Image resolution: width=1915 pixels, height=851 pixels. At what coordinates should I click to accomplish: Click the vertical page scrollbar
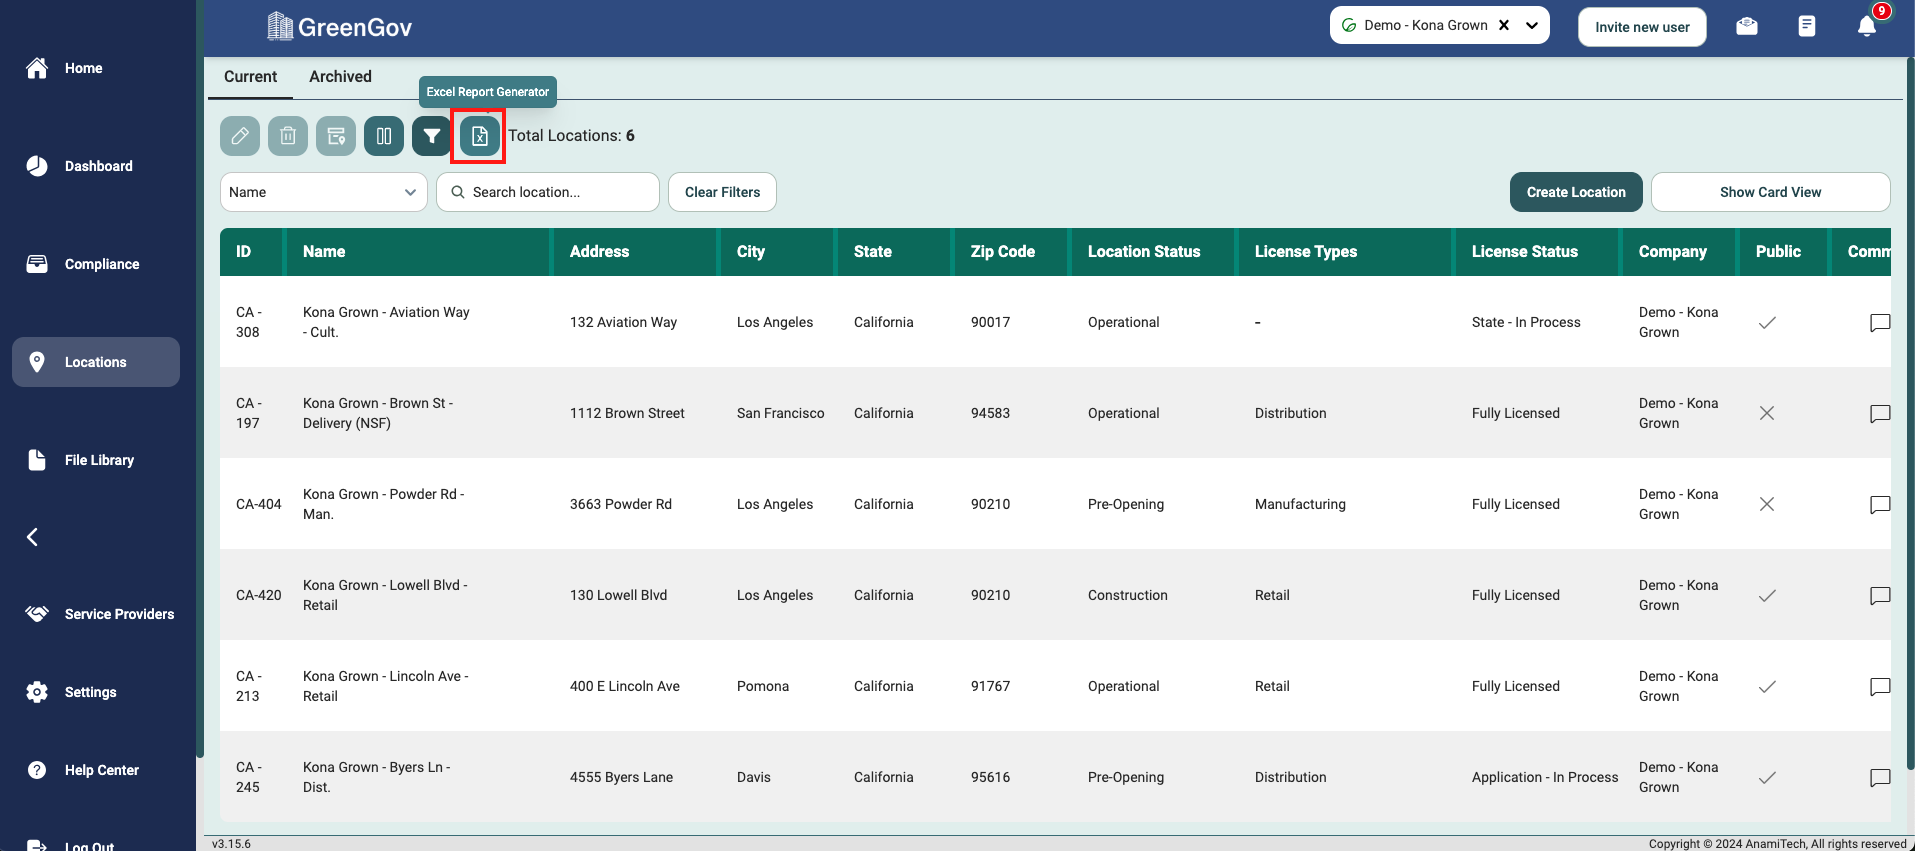[x=1909, y=400]
